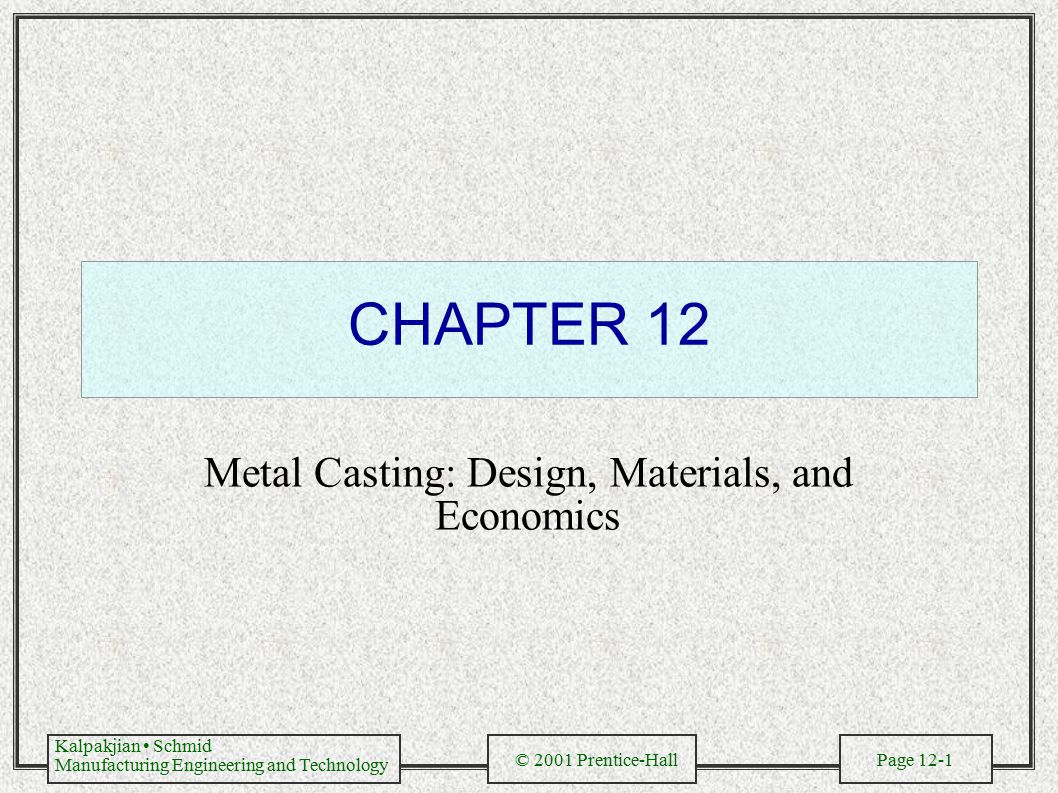Image resolution: width=1058 pixels, height=793 pixels.
Task: Click the © 2001 Prentice-Hall copyright box
Action: click(x=592, y=759)
